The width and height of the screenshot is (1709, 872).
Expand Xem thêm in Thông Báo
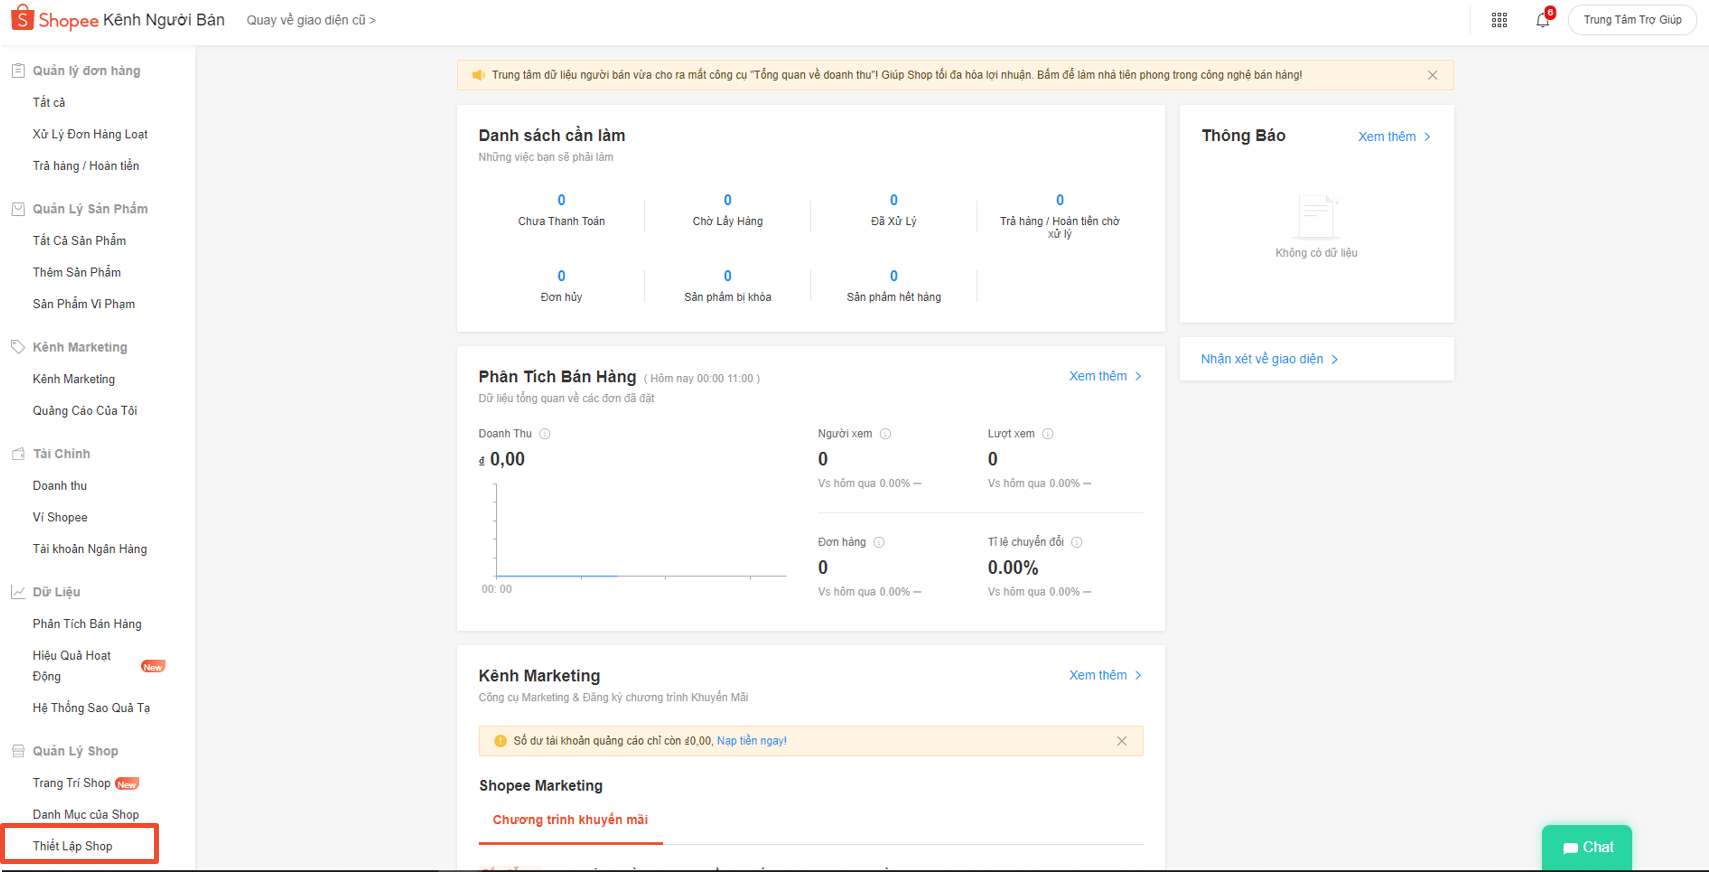pos(1394,137)
